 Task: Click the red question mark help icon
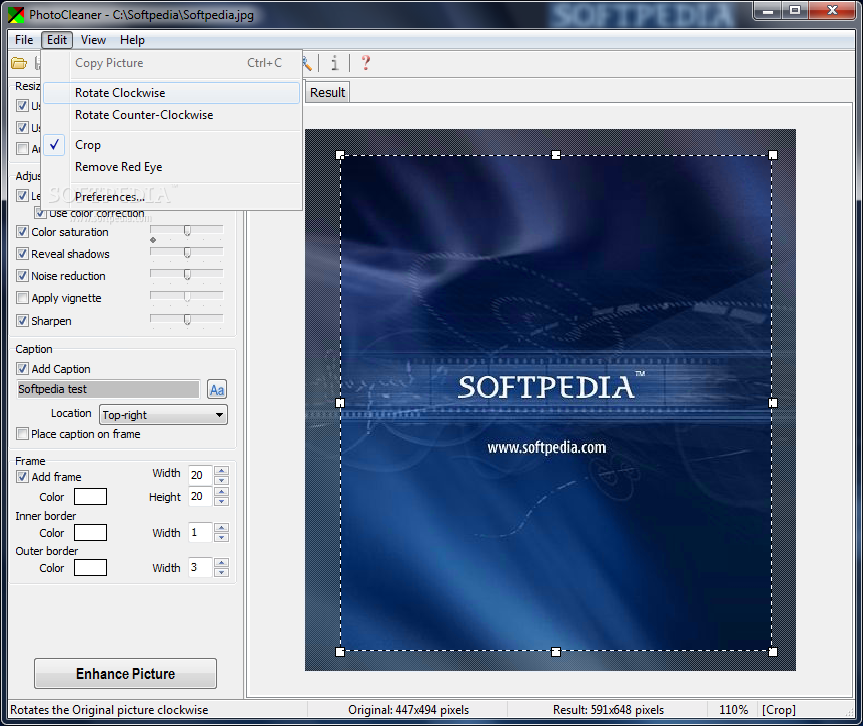pos(365,63)
